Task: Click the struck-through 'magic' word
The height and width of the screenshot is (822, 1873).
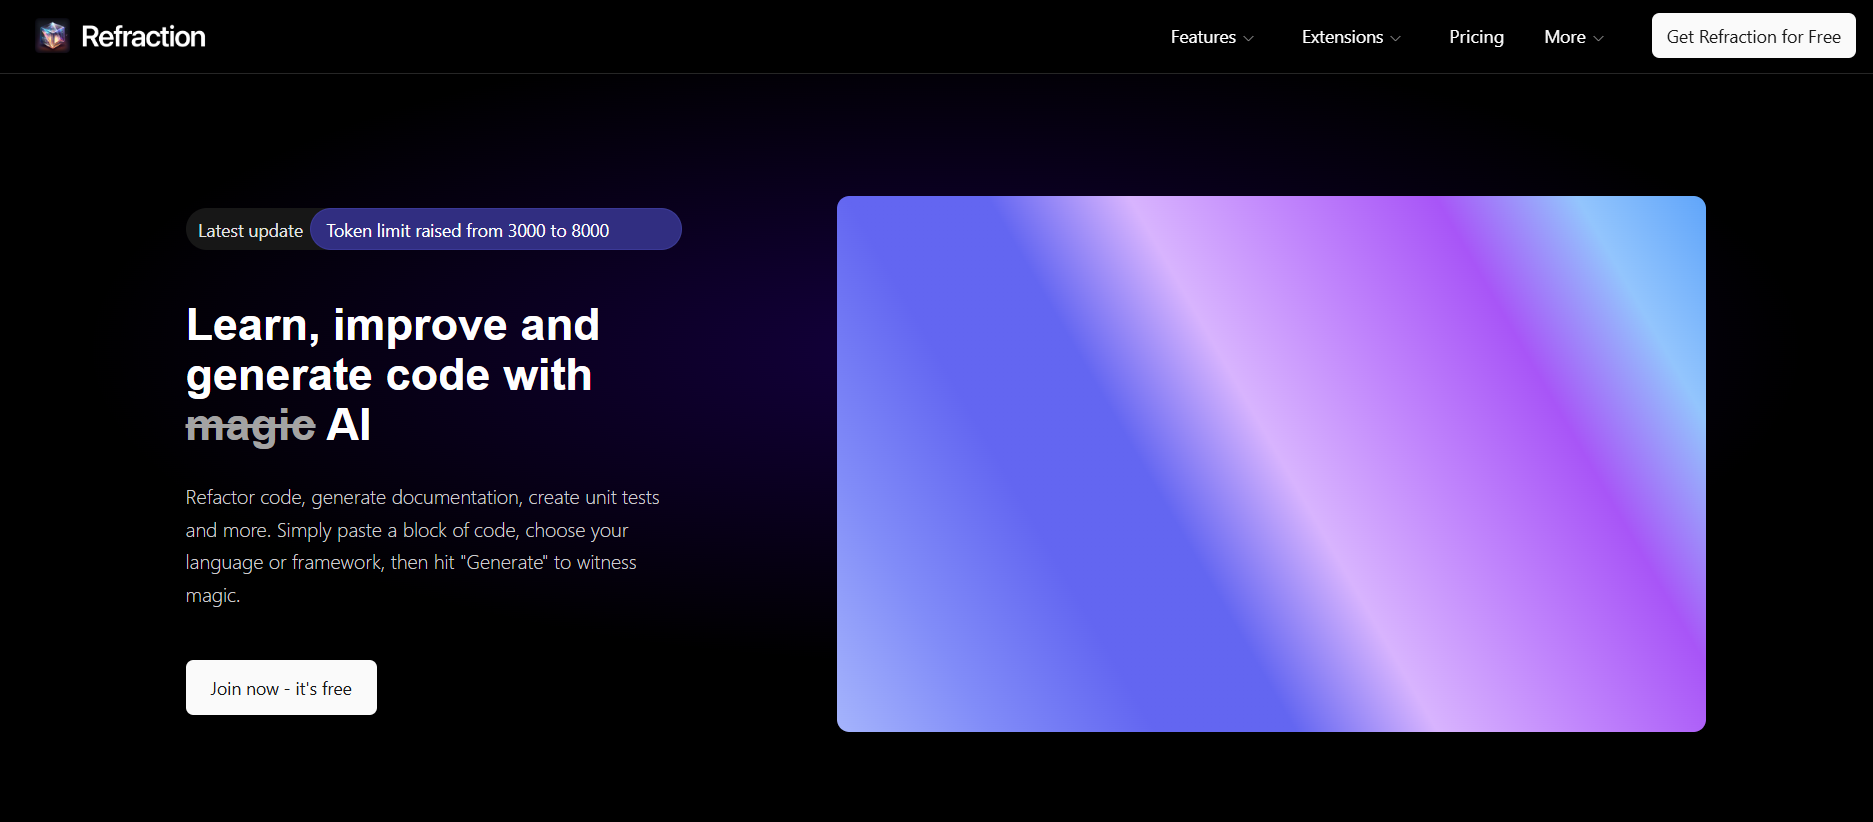Action: coord(251,425)
